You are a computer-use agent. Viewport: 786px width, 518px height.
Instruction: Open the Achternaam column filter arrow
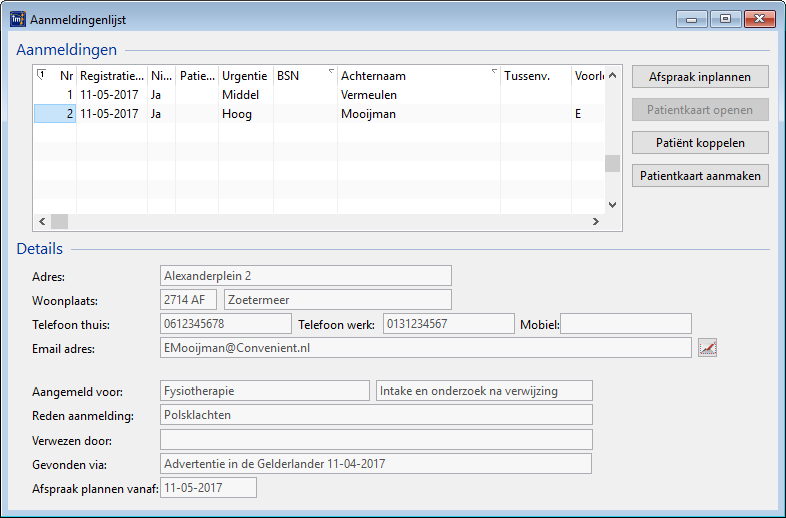click(494, 72)
